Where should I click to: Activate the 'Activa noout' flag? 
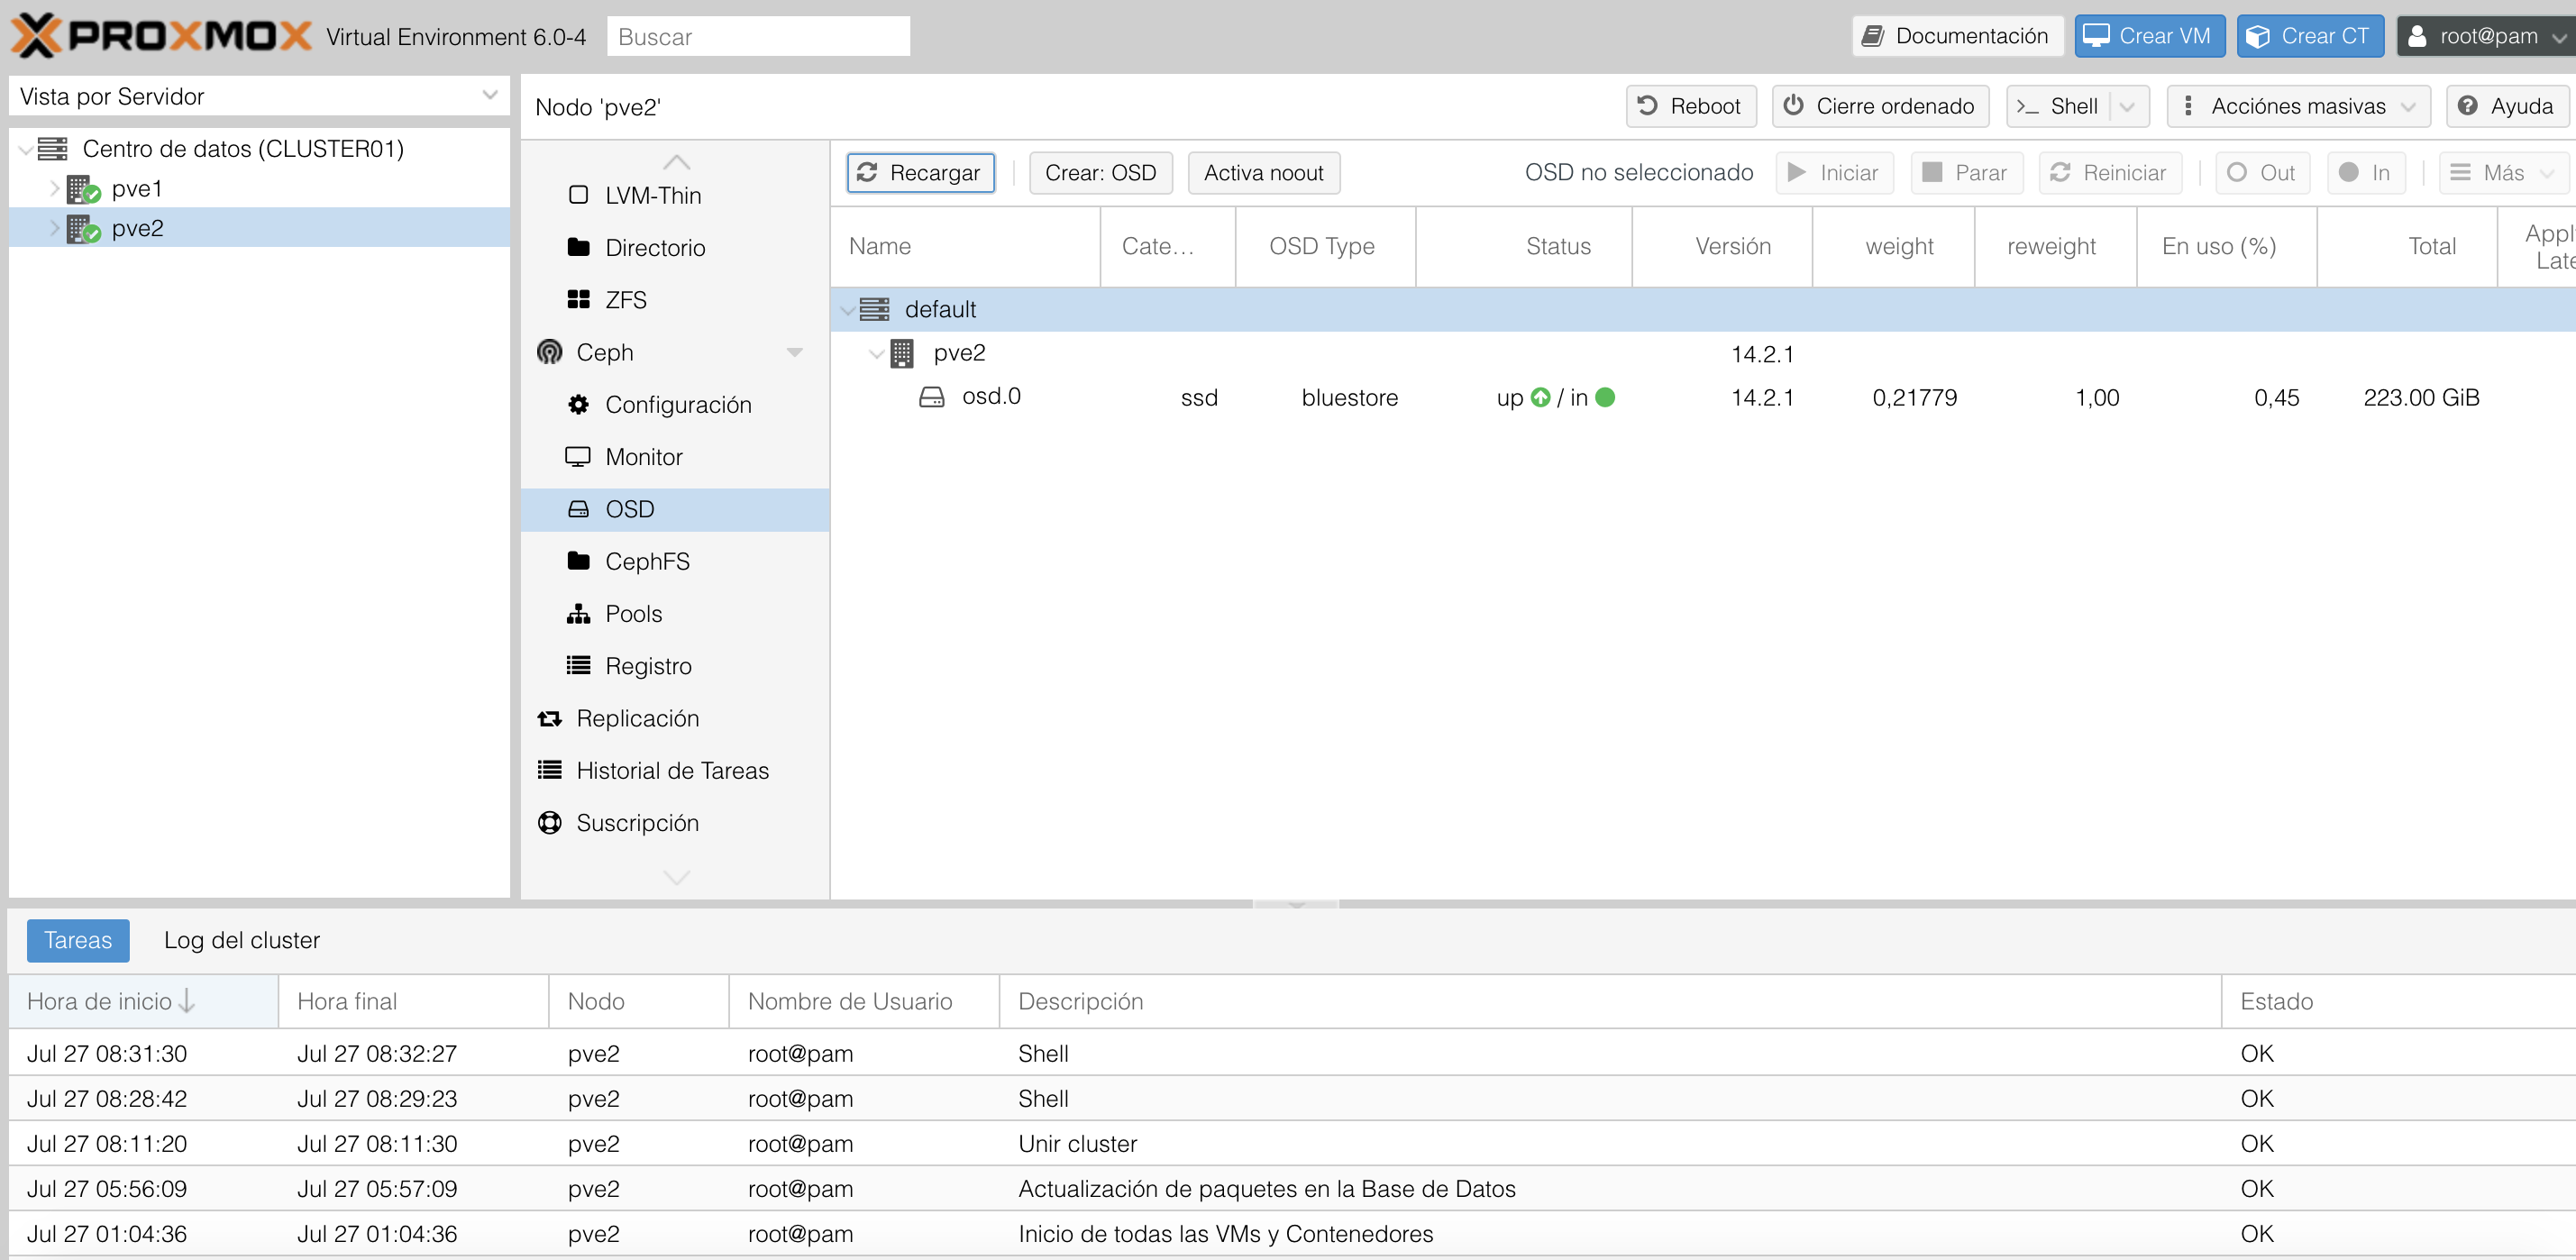[x=1263, y=172]
